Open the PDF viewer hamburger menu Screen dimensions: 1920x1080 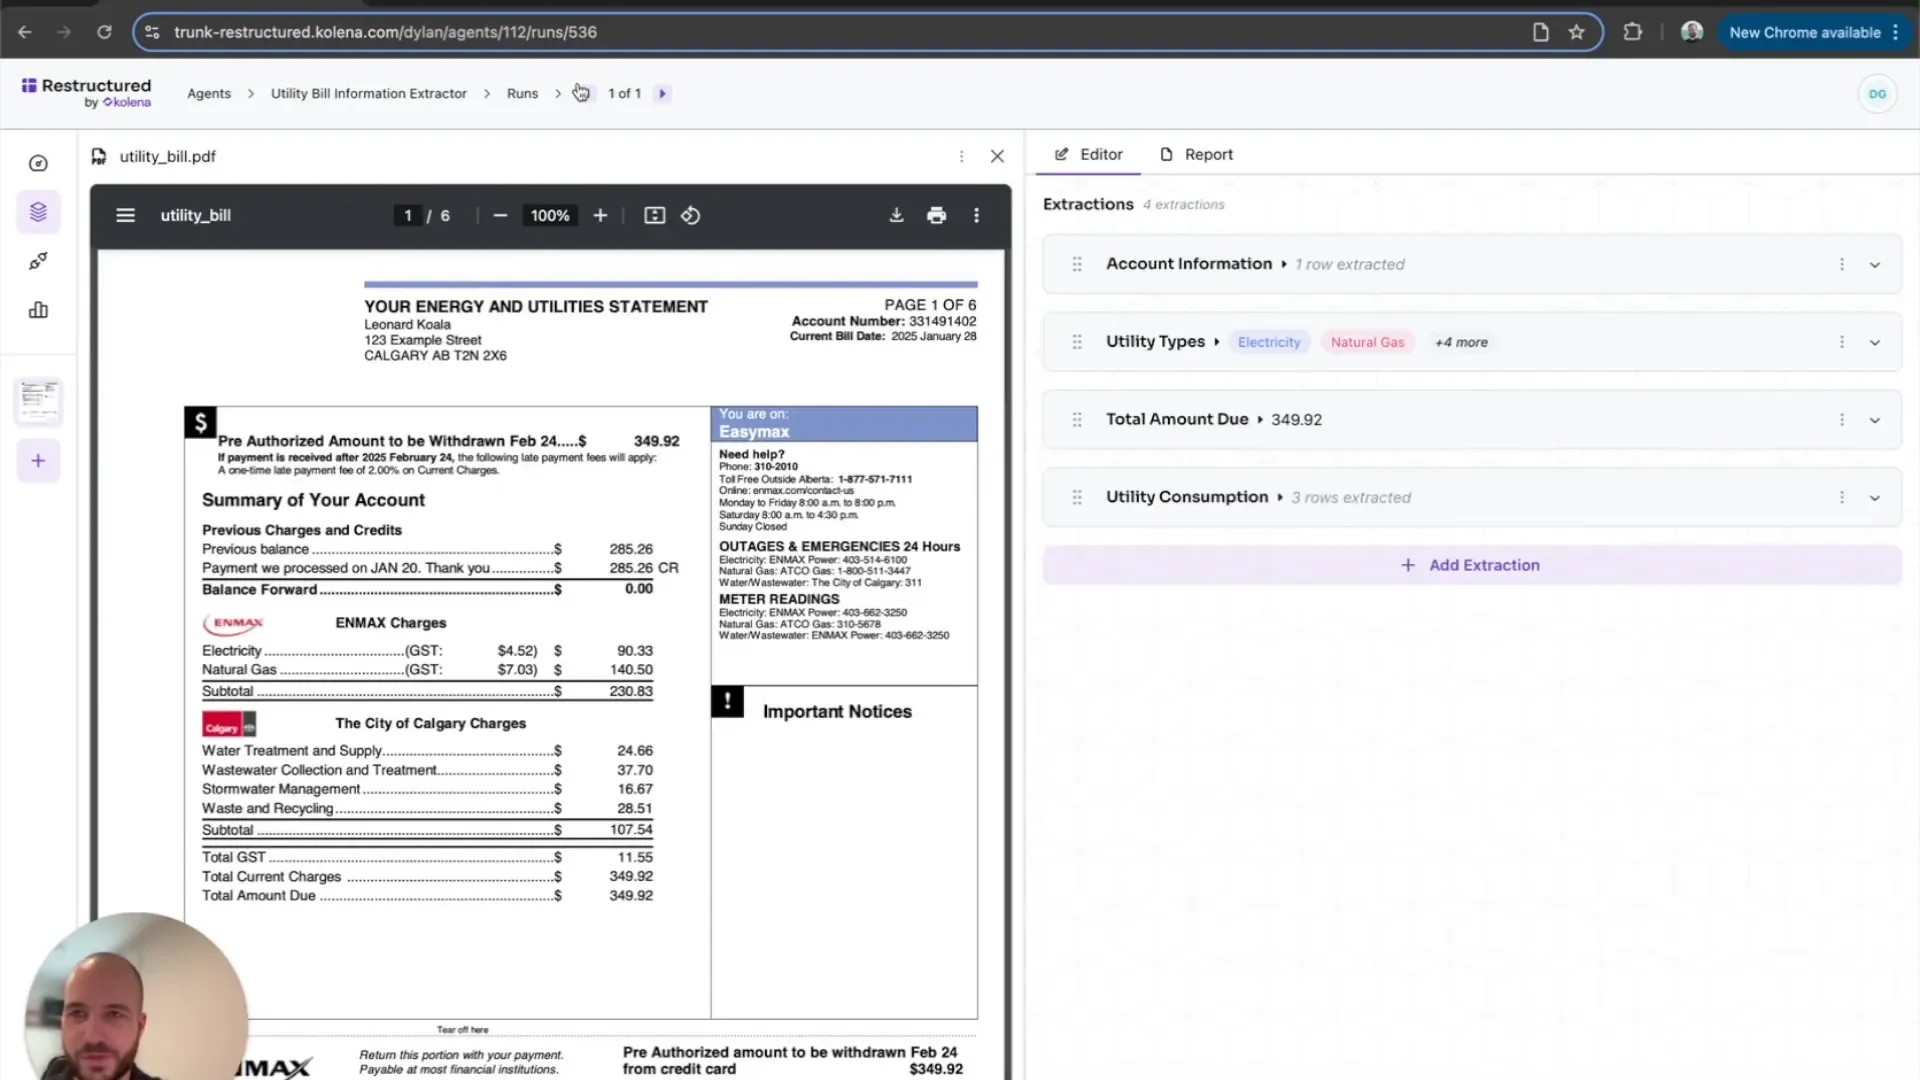tap(125, 215)
